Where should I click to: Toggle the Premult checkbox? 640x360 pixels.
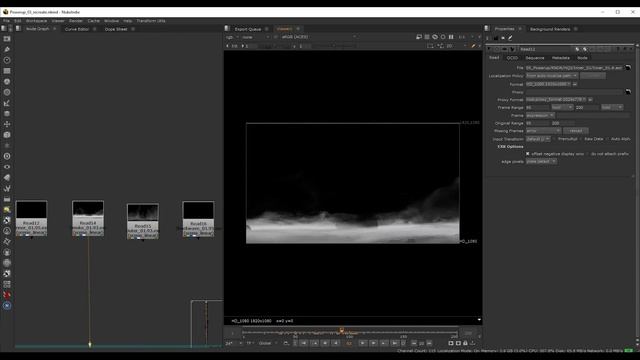[x=554, y=139]
